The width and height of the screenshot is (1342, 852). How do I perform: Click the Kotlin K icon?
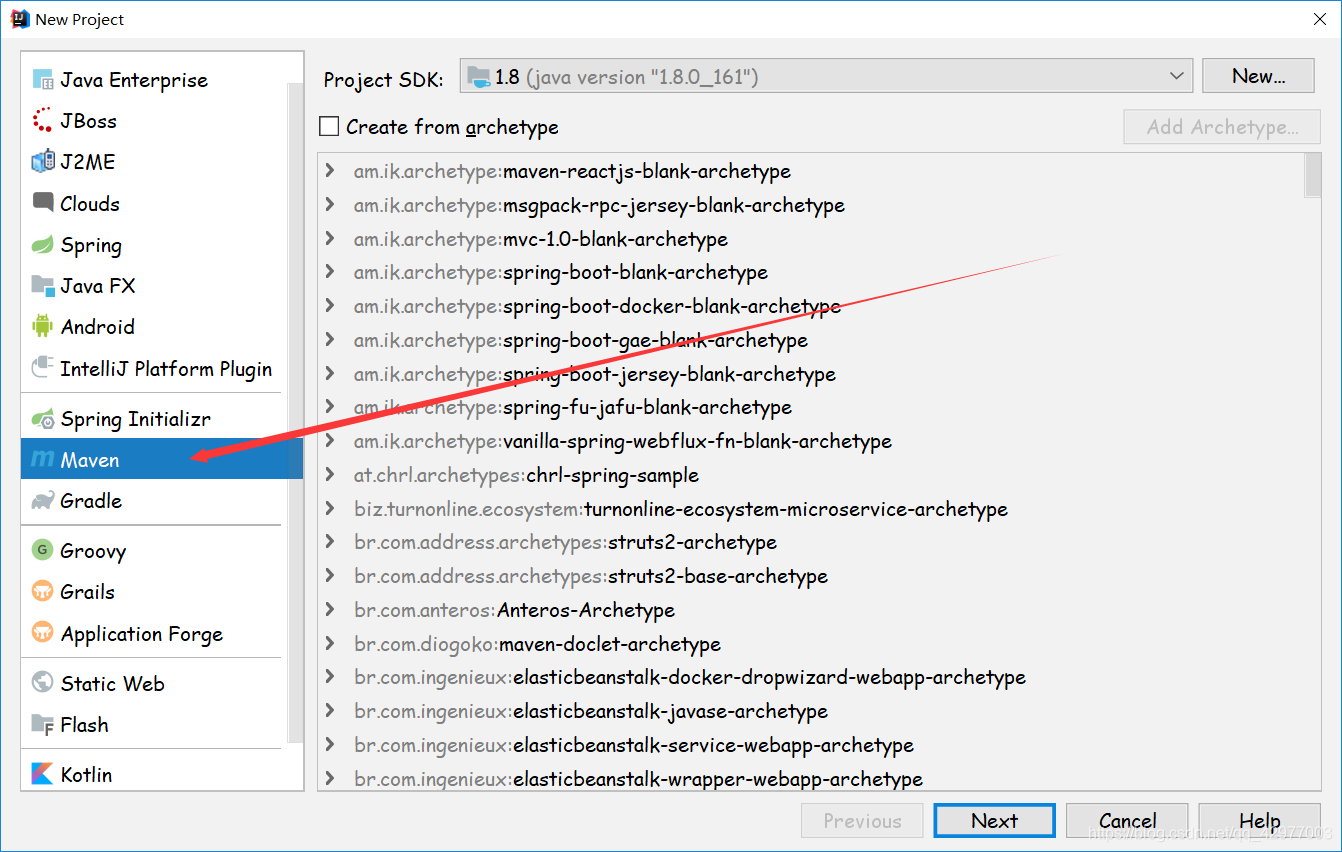click(x=42, y=774)
